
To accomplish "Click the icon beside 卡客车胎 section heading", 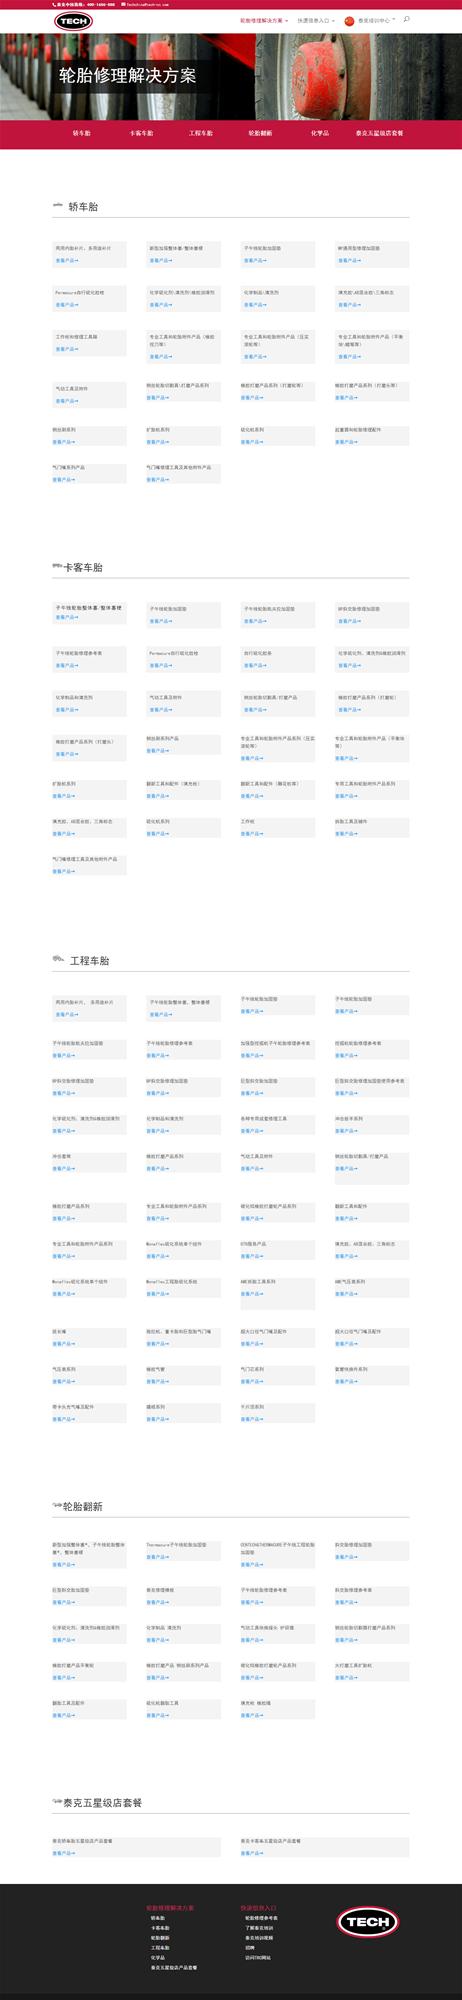I will click(x=57, y=566).
